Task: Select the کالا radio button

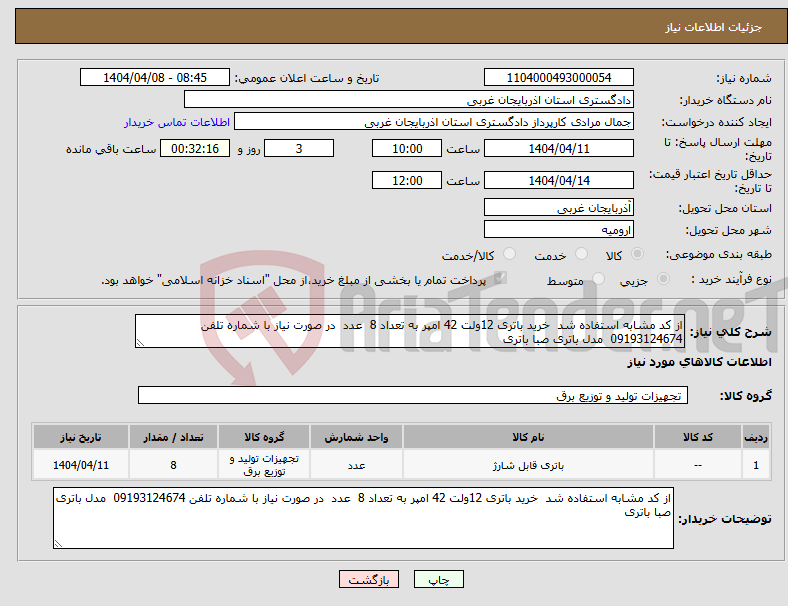Action: pyautogui.click(x=637, y=254)
